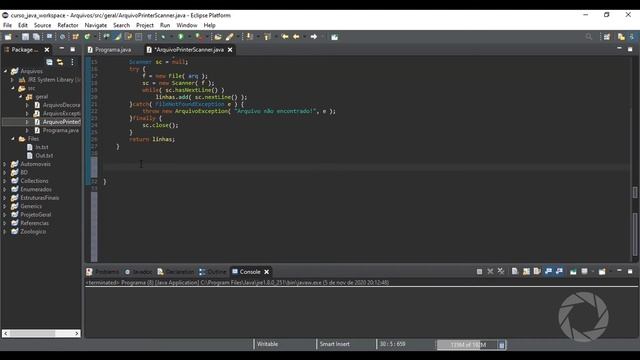Viewport: 640px width, 360px height.
Task: Close the Console view tab
Action: [267, 272]
